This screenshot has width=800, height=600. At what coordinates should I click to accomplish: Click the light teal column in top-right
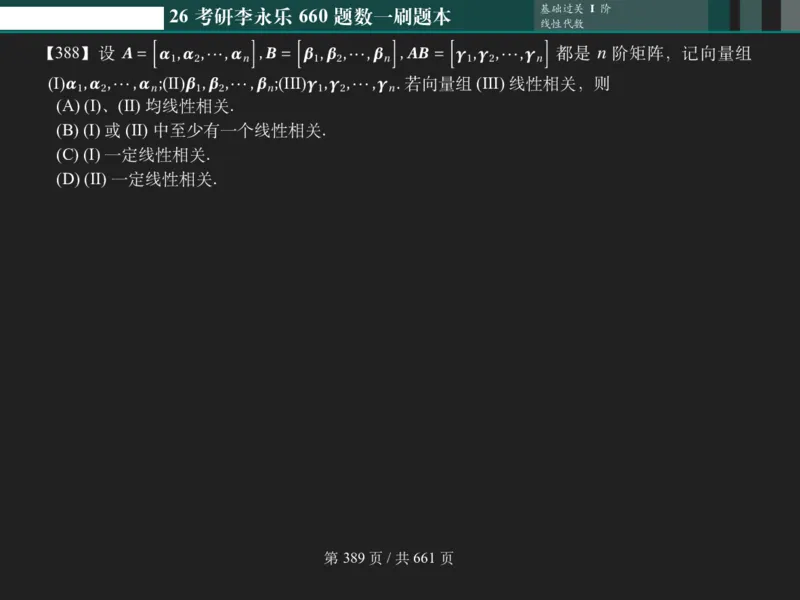click(752, 14)
